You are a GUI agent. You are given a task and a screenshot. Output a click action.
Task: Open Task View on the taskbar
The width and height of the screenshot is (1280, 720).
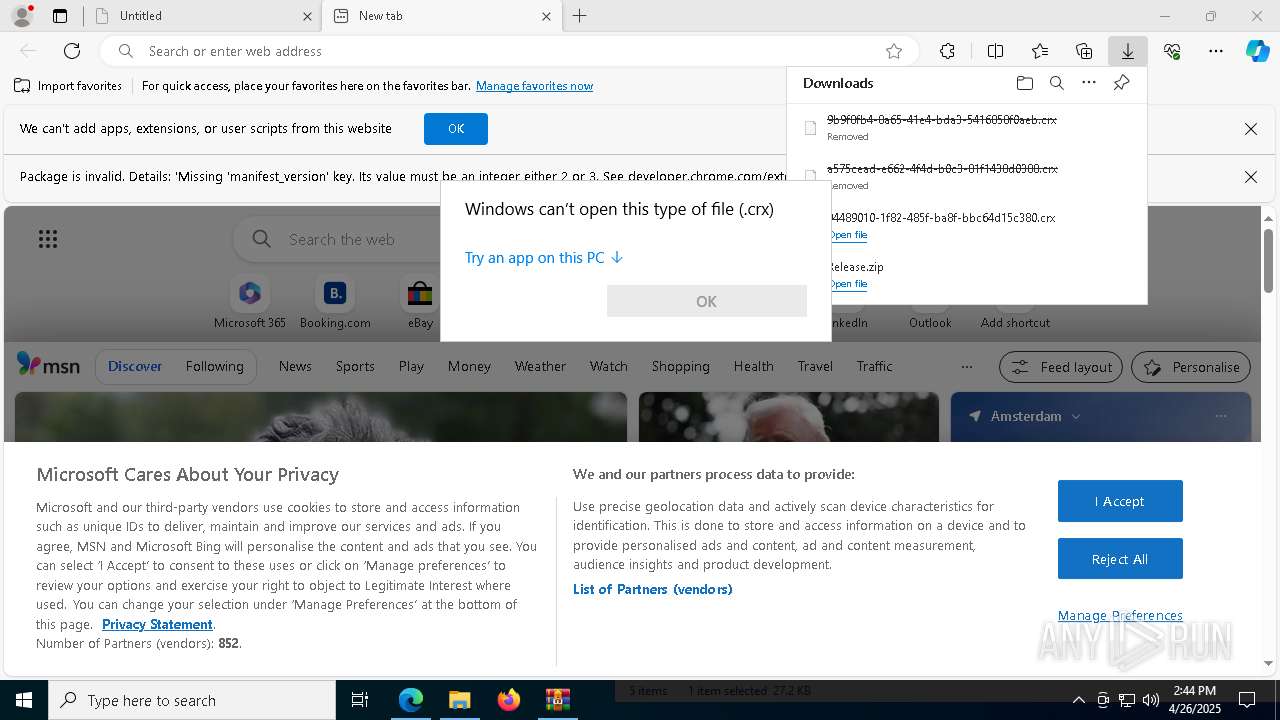click(360, 700)
